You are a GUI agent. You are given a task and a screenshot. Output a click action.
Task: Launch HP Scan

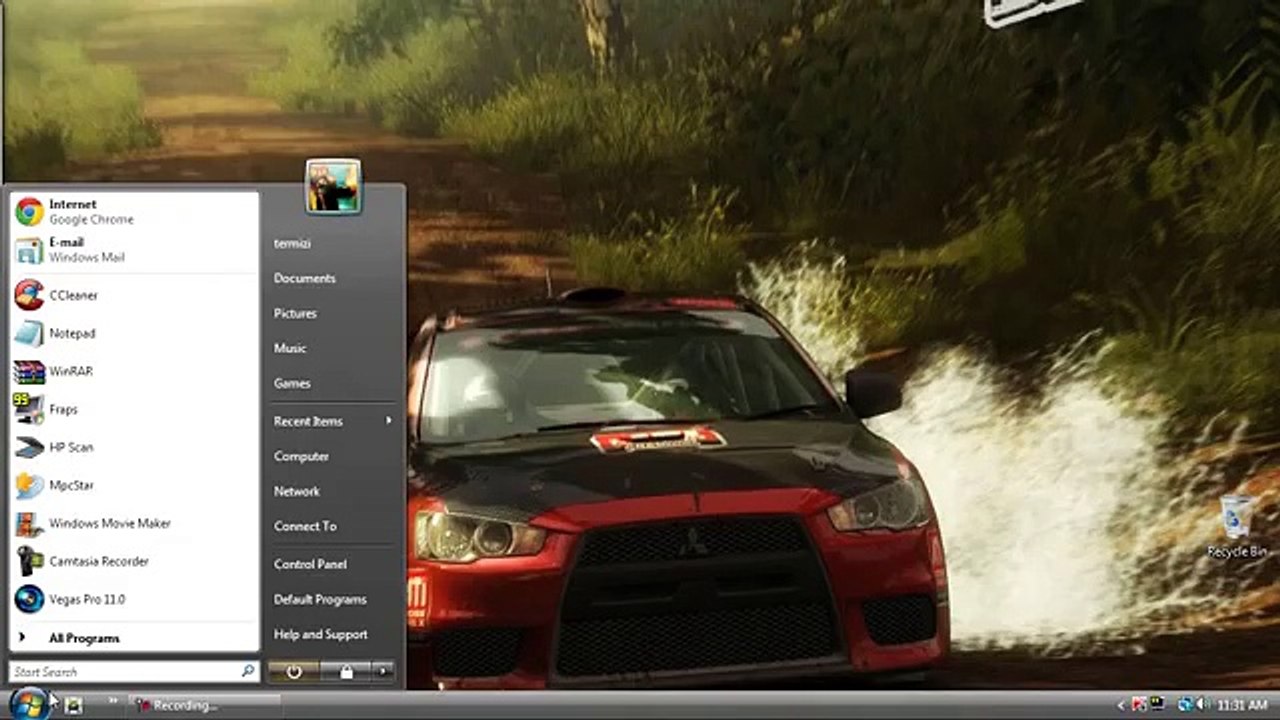(133, 447)
